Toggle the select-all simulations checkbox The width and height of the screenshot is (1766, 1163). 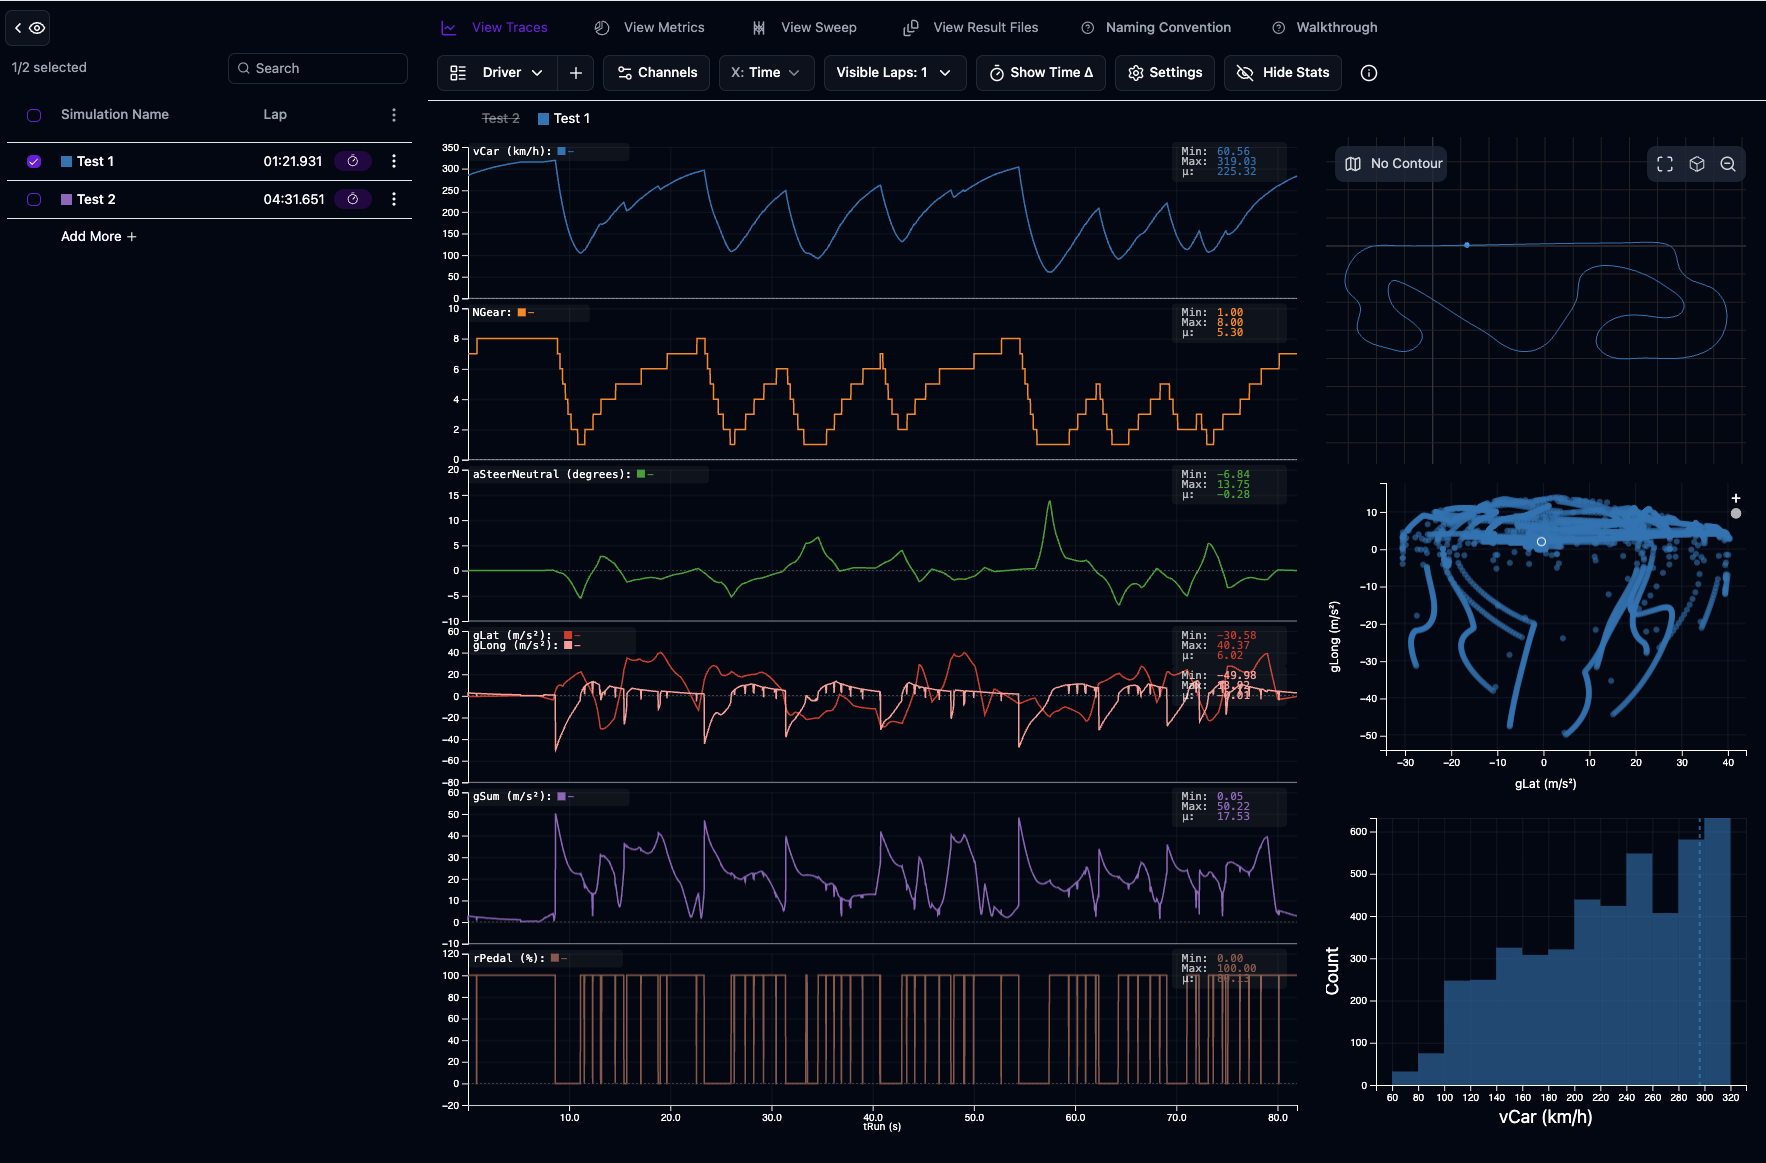[x=34, y=115]
